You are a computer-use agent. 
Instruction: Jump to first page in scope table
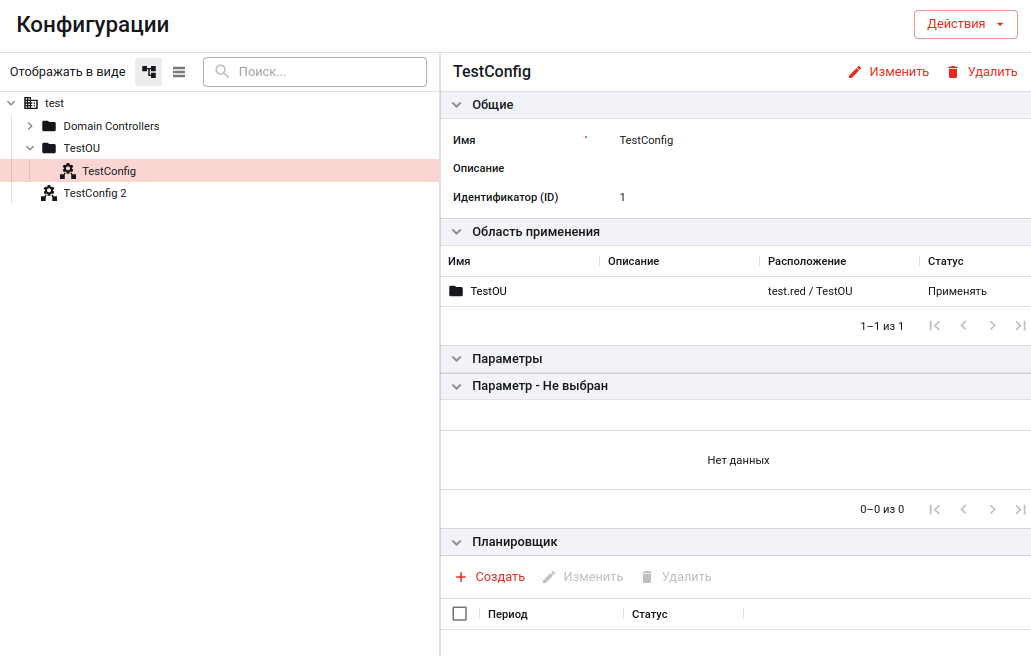[x=934, y=326]
